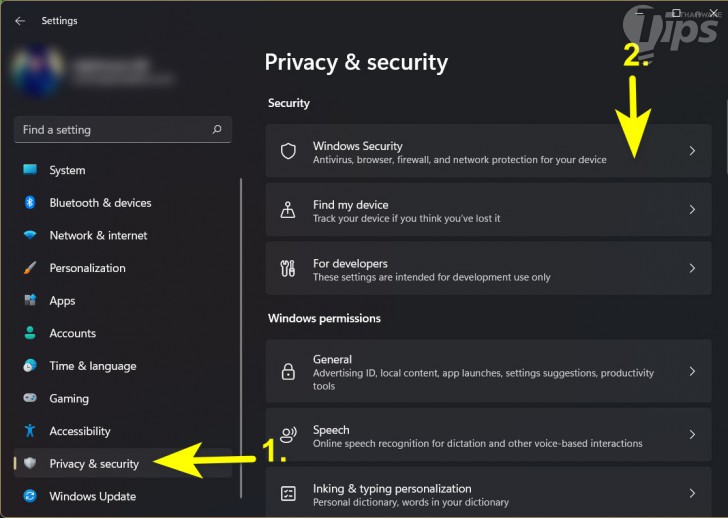Click the Windows permissions heading
728x518 pixels.
324,318
